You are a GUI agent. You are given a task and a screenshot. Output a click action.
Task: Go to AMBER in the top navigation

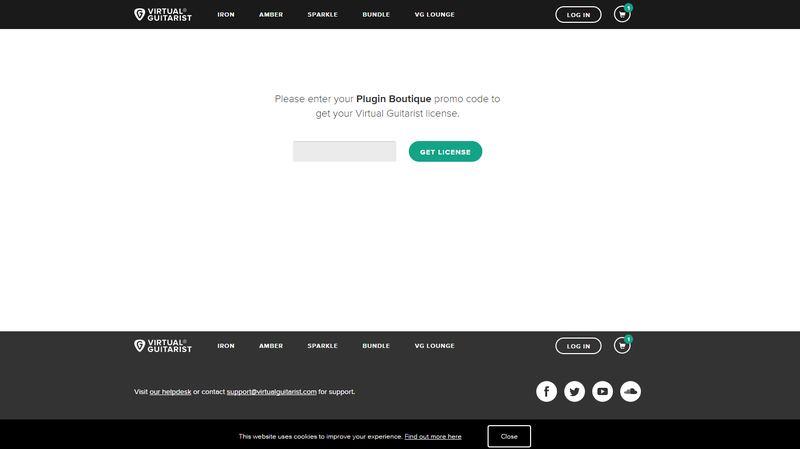coord(271,14)
